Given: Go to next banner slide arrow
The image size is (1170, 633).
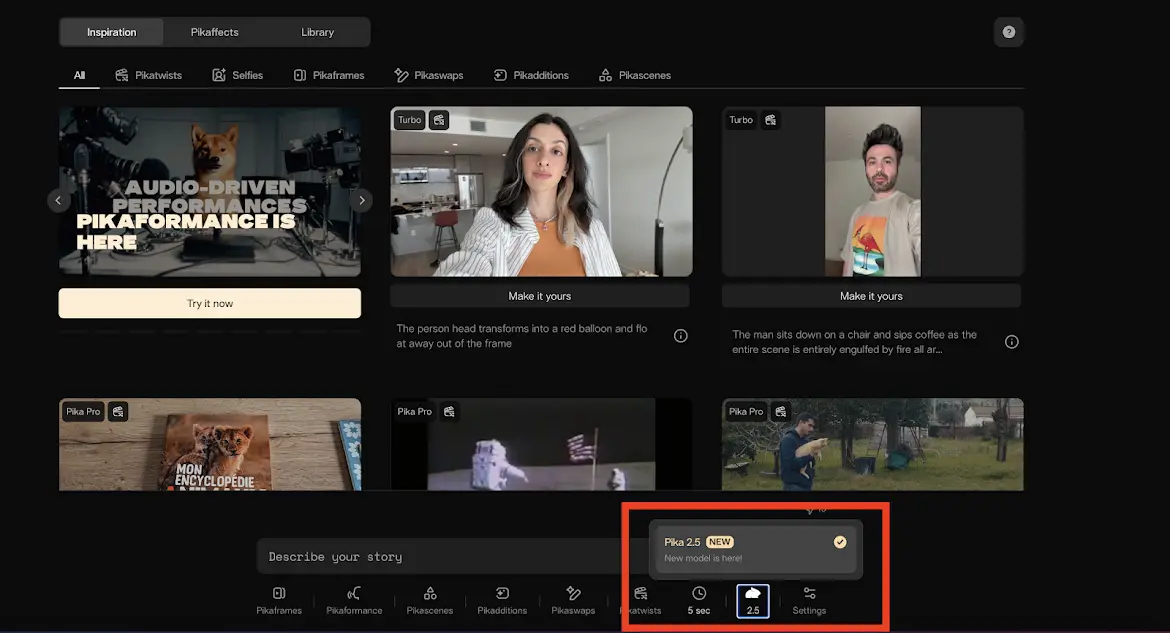Looking at the screenshot, I should click(x=361, y=201).
